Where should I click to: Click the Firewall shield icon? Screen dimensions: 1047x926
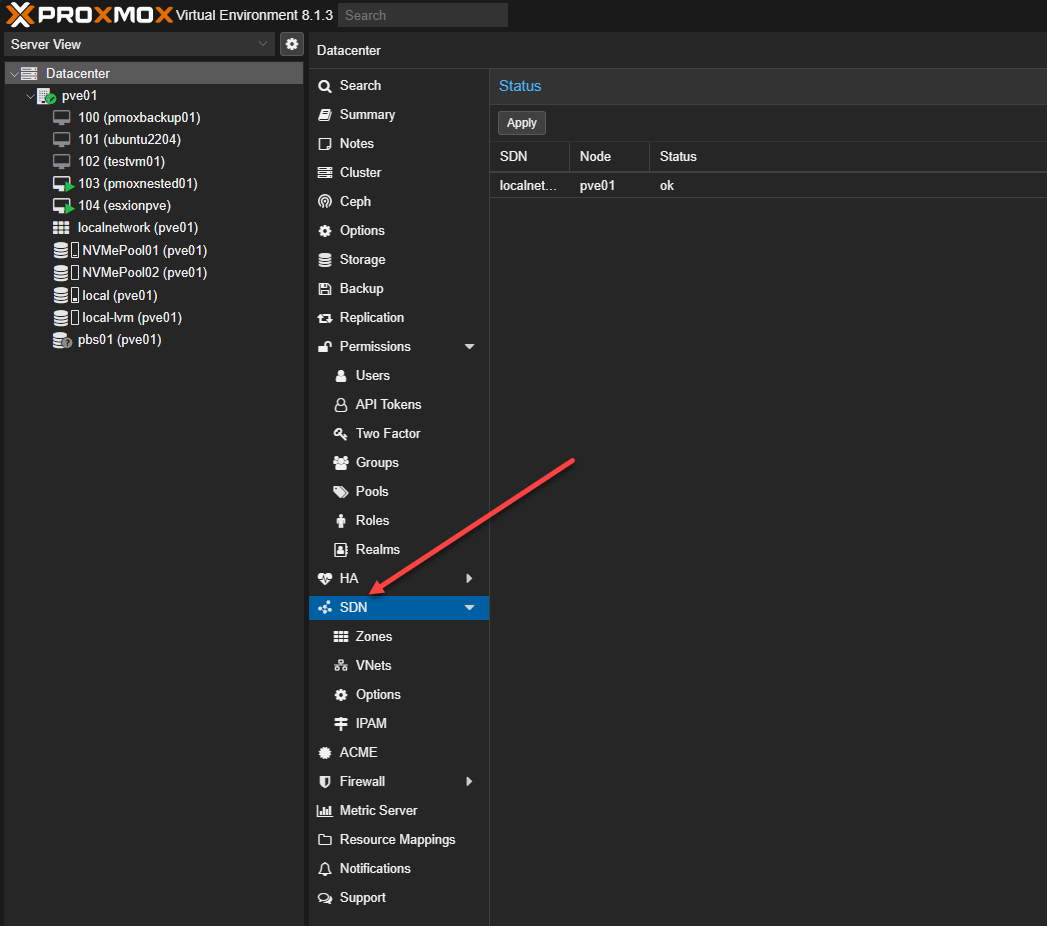click(x=325, y=782)
